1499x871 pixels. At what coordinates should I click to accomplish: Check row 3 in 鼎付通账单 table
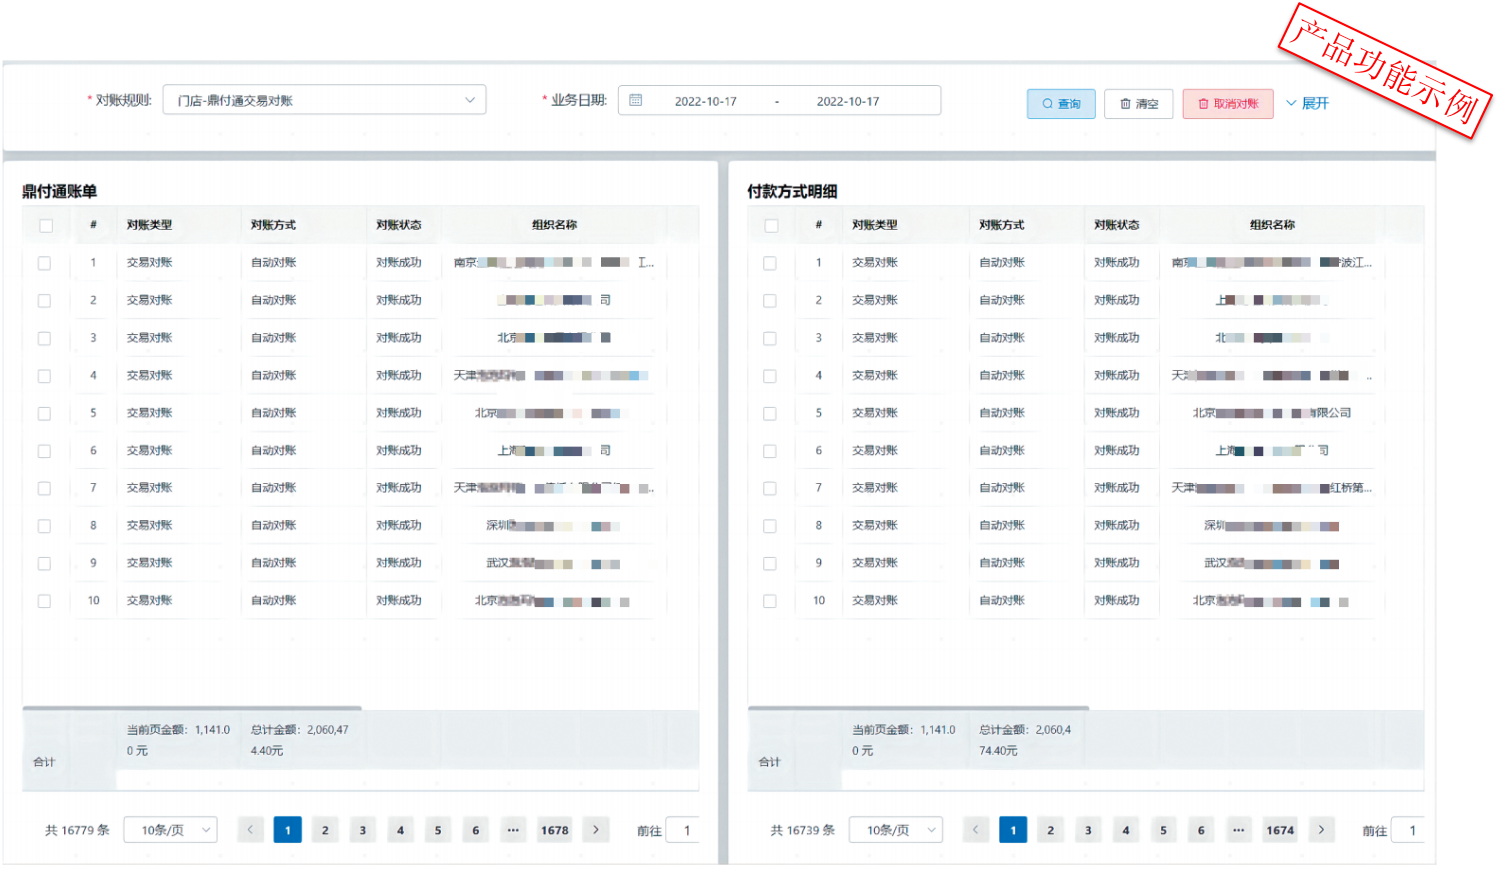44,339
